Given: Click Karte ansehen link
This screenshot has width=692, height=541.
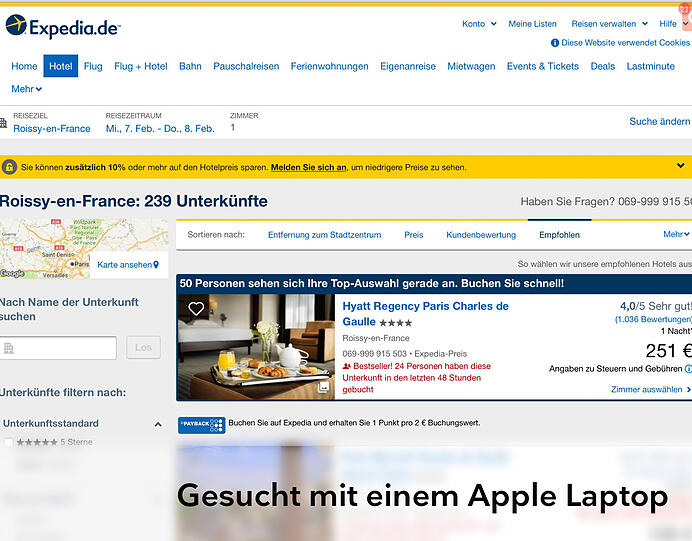Looking at the screenshot, I should [x=124, y=265].
